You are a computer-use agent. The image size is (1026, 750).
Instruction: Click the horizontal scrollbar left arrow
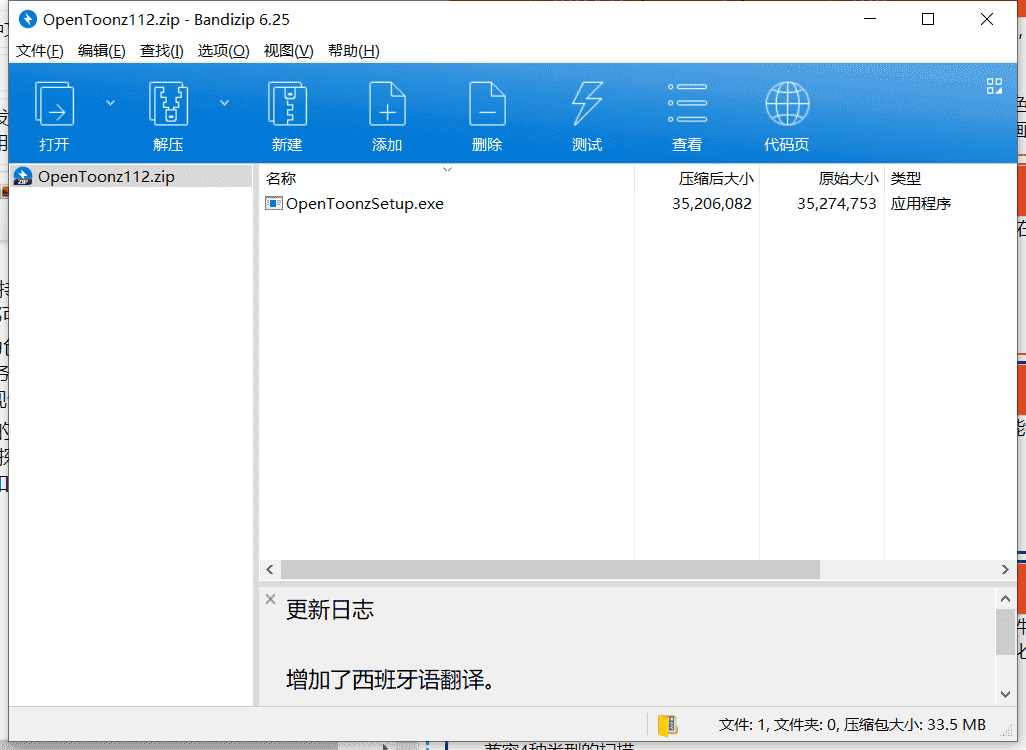[270, 570]
